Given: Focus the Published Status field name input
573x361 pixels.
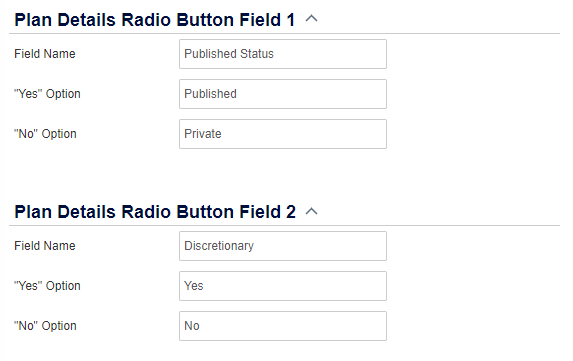Looking at the screenshot, I should click(283, 54).
